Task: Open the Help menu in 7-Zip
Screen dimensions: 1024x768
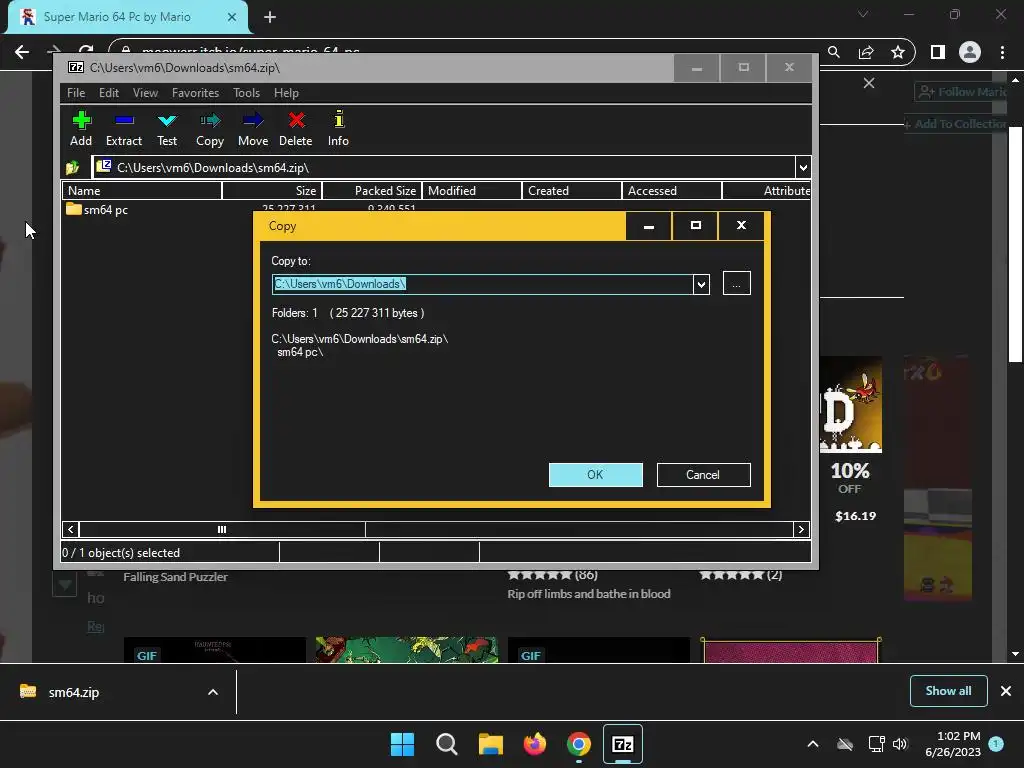Action: pyautogui.click(x=286, y=93)
